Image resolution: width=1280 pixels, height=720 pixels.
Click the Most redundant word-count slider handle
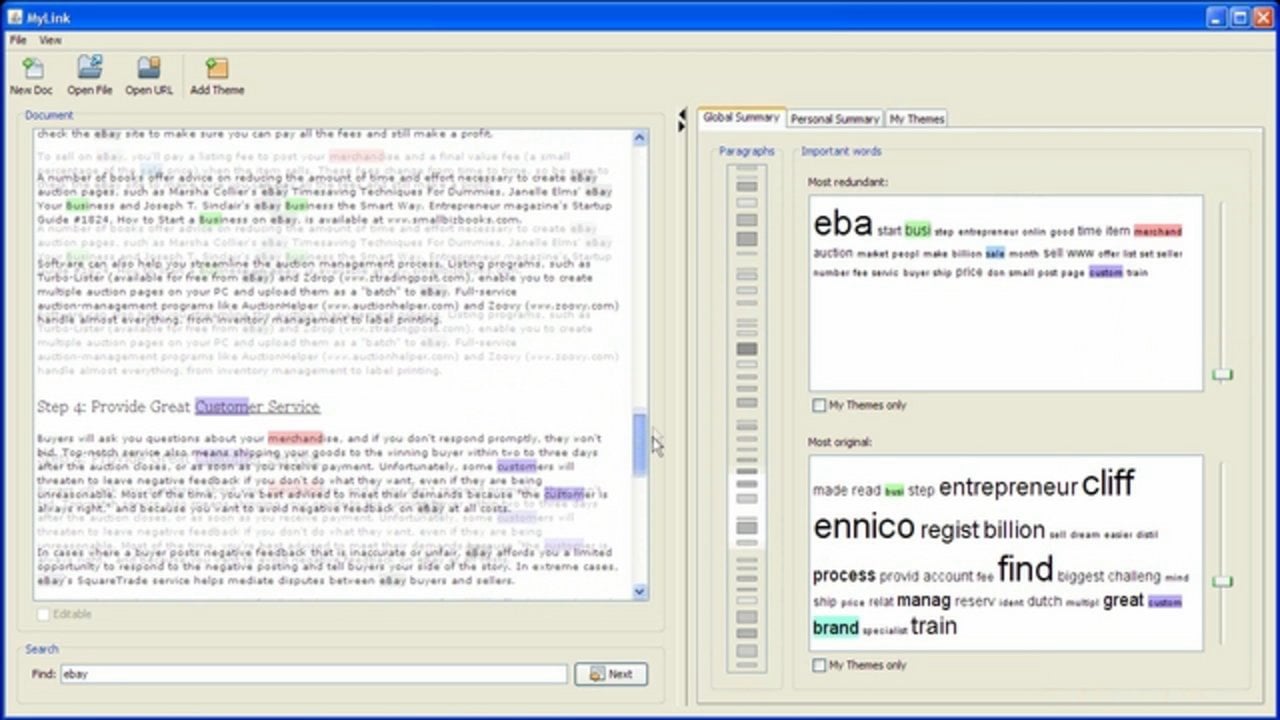pos(1222,375)
